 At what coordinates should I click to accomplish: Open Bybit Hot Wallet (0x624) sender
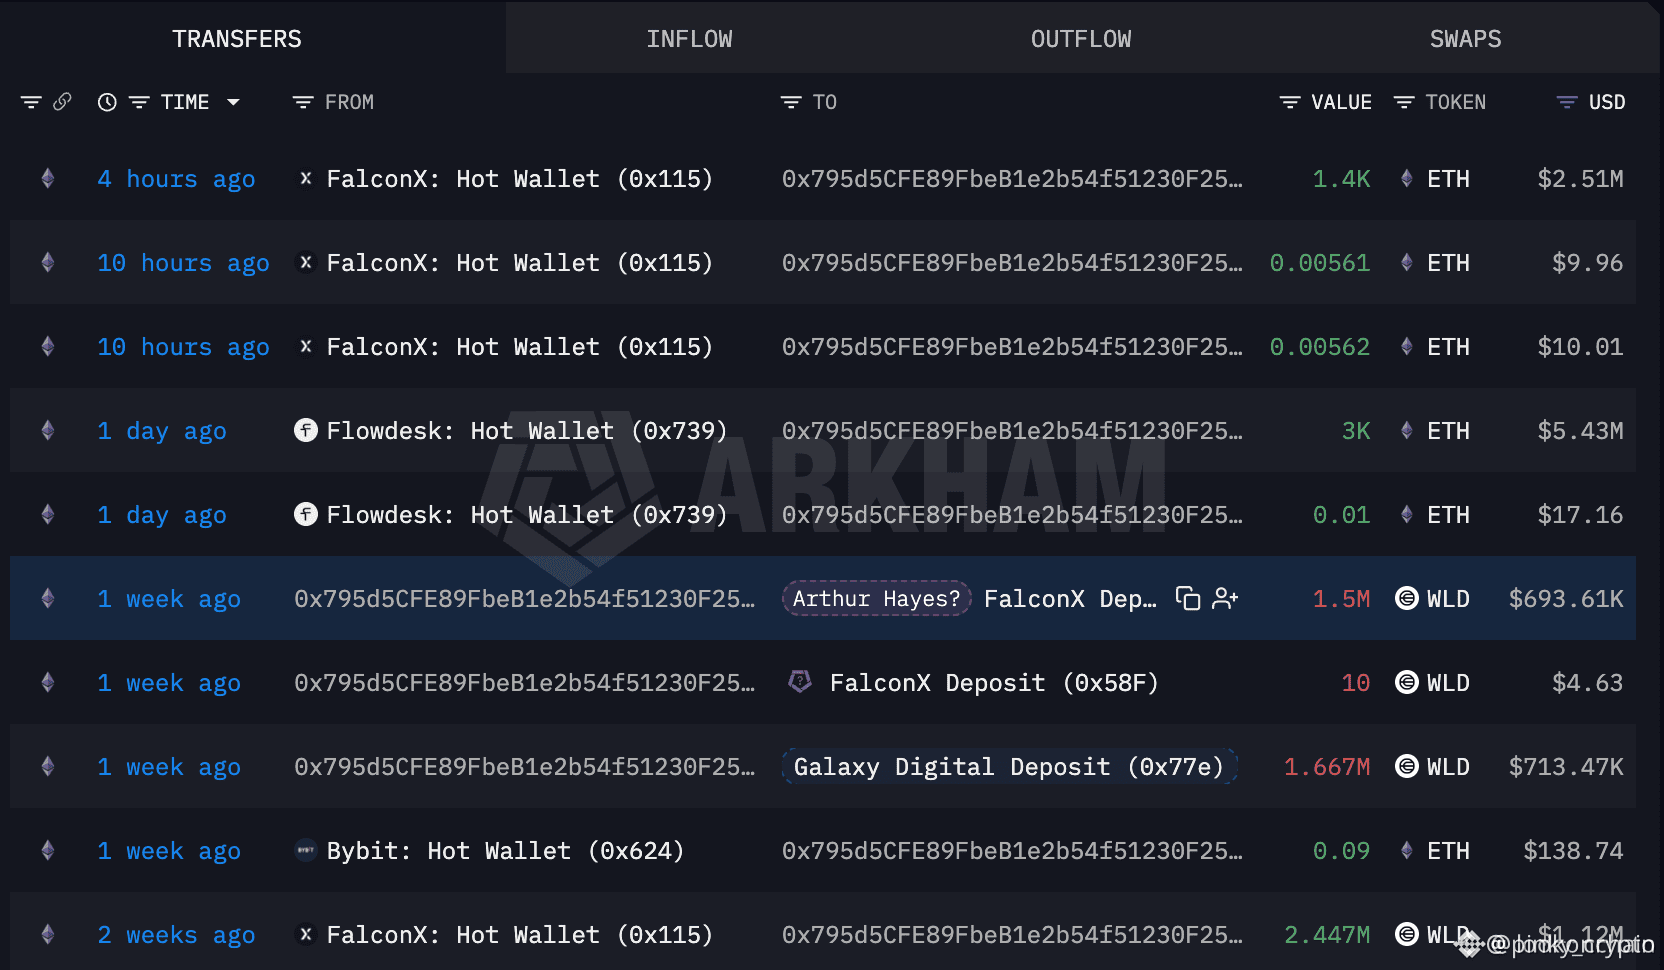(x=505, y=851)
